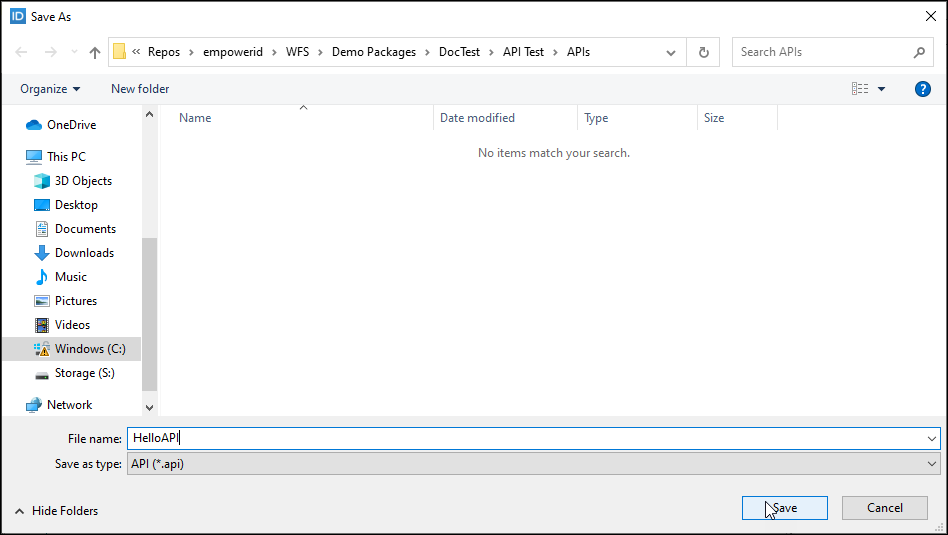948x535 pixels.
Task: Click the Up one level arrow
Action: (x=95, y=53)
